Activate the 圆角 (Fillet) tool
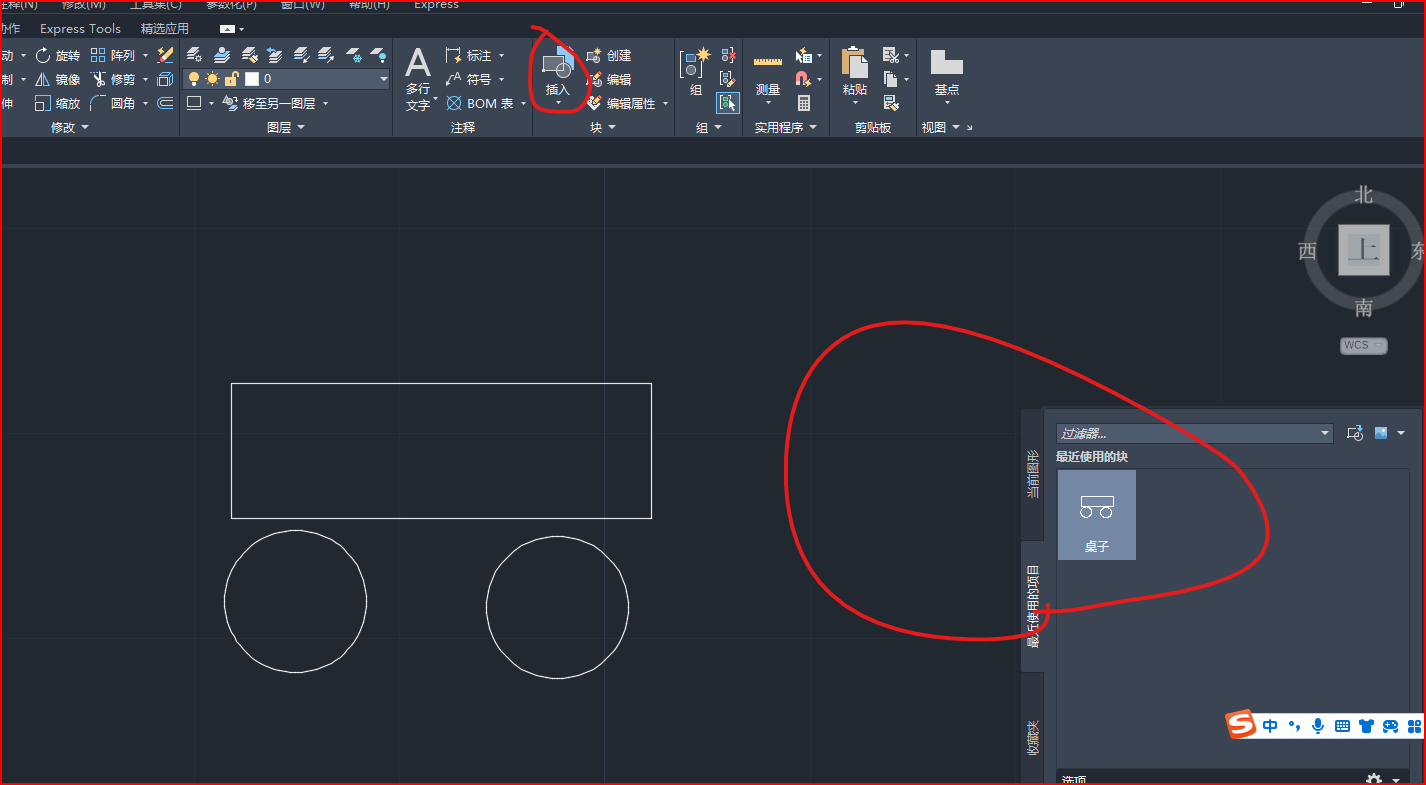The image size is (1426, 785). [113, 103]
